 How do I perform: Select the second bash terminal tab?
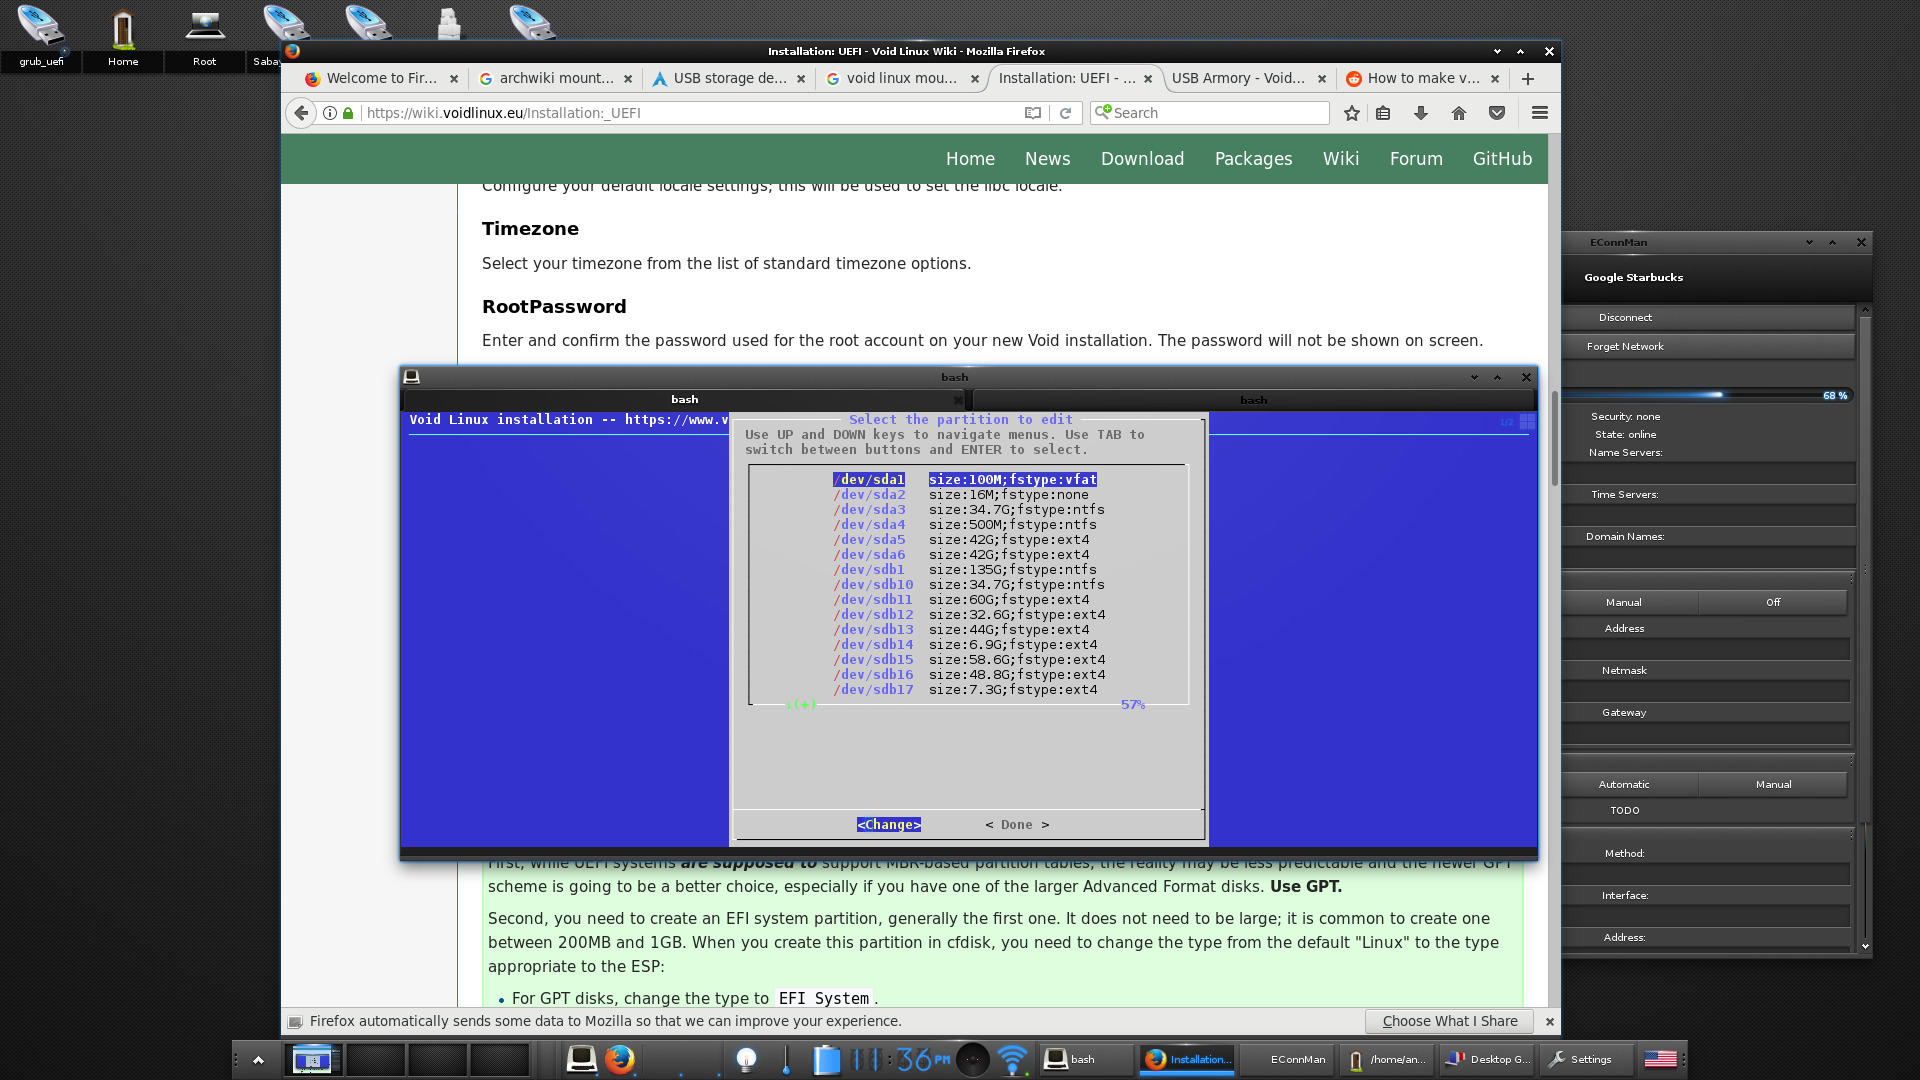pos(1253,400)
